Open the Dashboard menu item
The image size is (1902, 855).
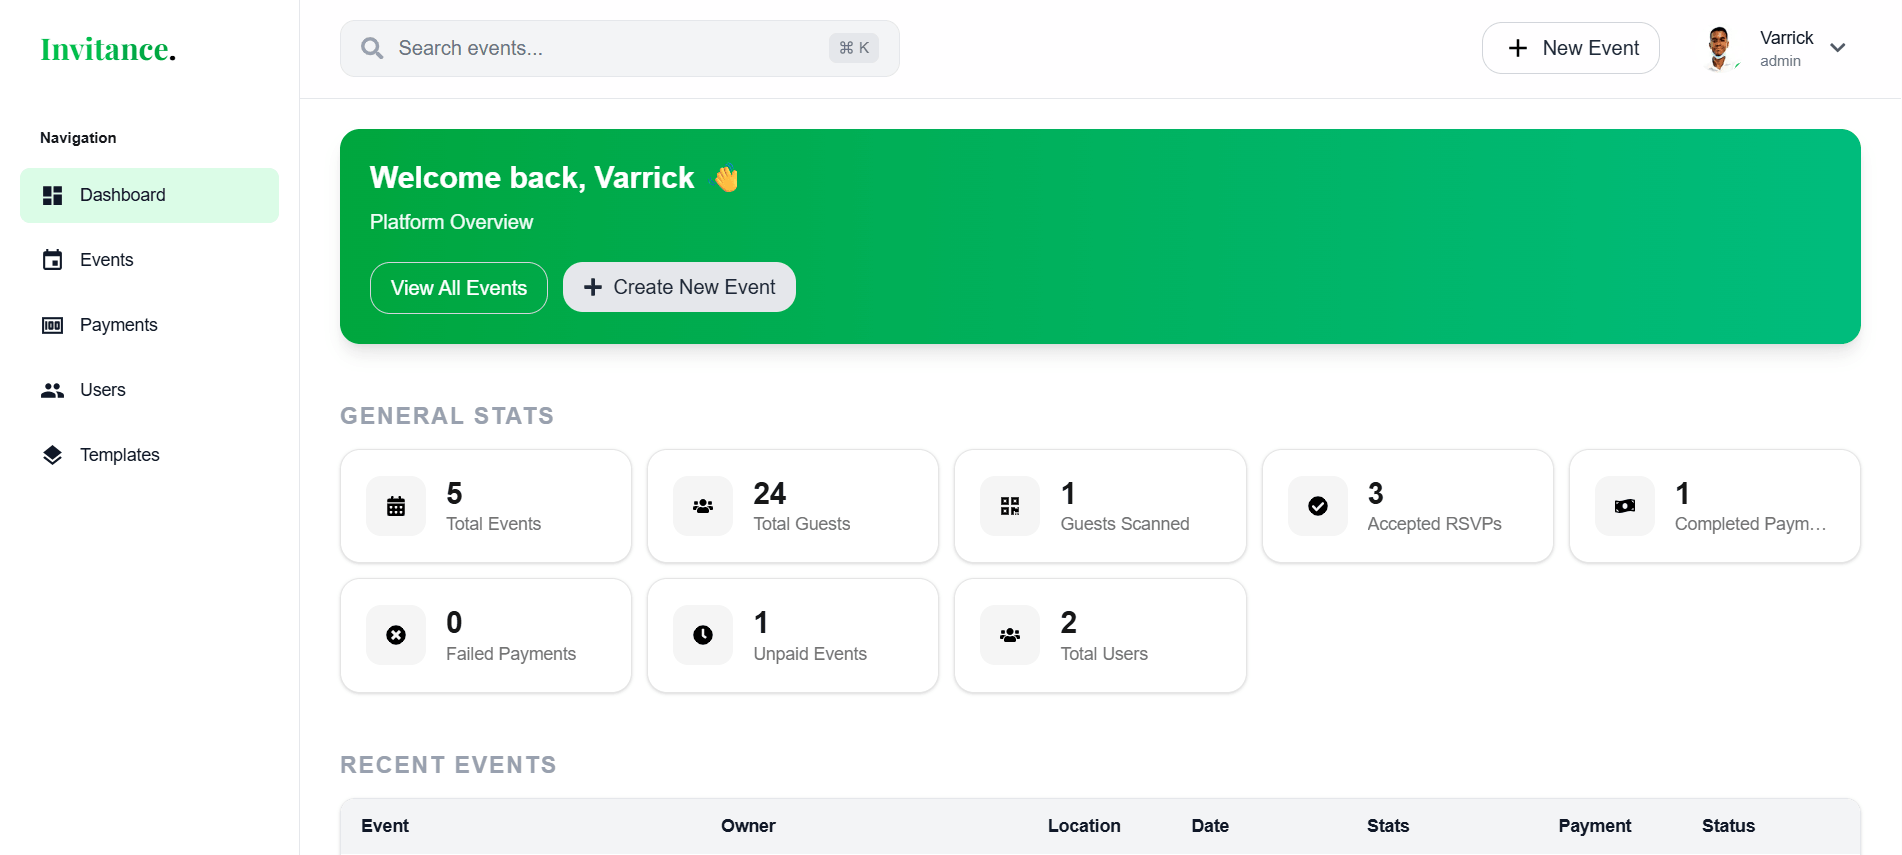pyautogui.click(x=149, y=195)
